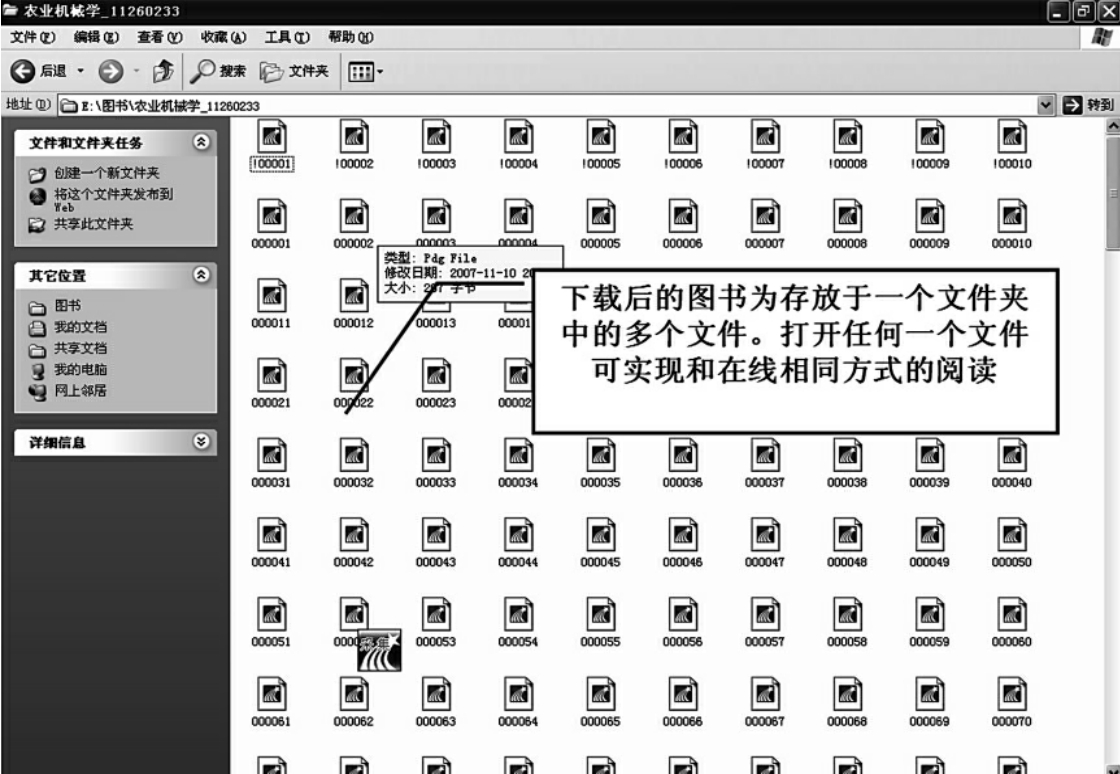Click the vertical scrollbar thumb
Image resolution: width=1120 pixels, height=774 pixels.
click(x=1113, y=193)
